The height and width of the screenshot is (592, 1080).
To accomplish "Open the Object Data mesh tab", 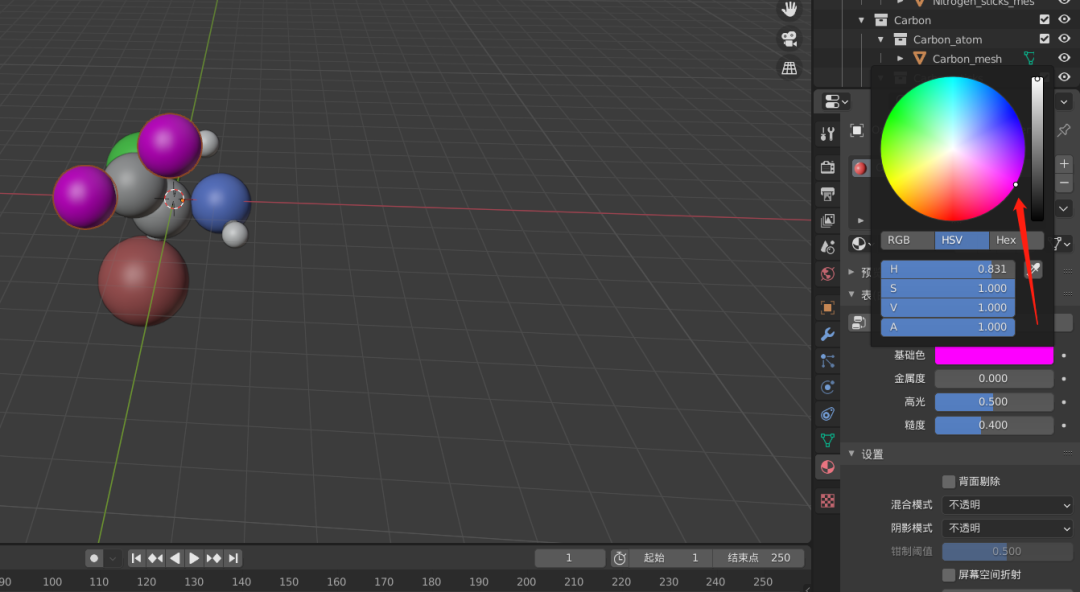I will [x=828, y=440].
